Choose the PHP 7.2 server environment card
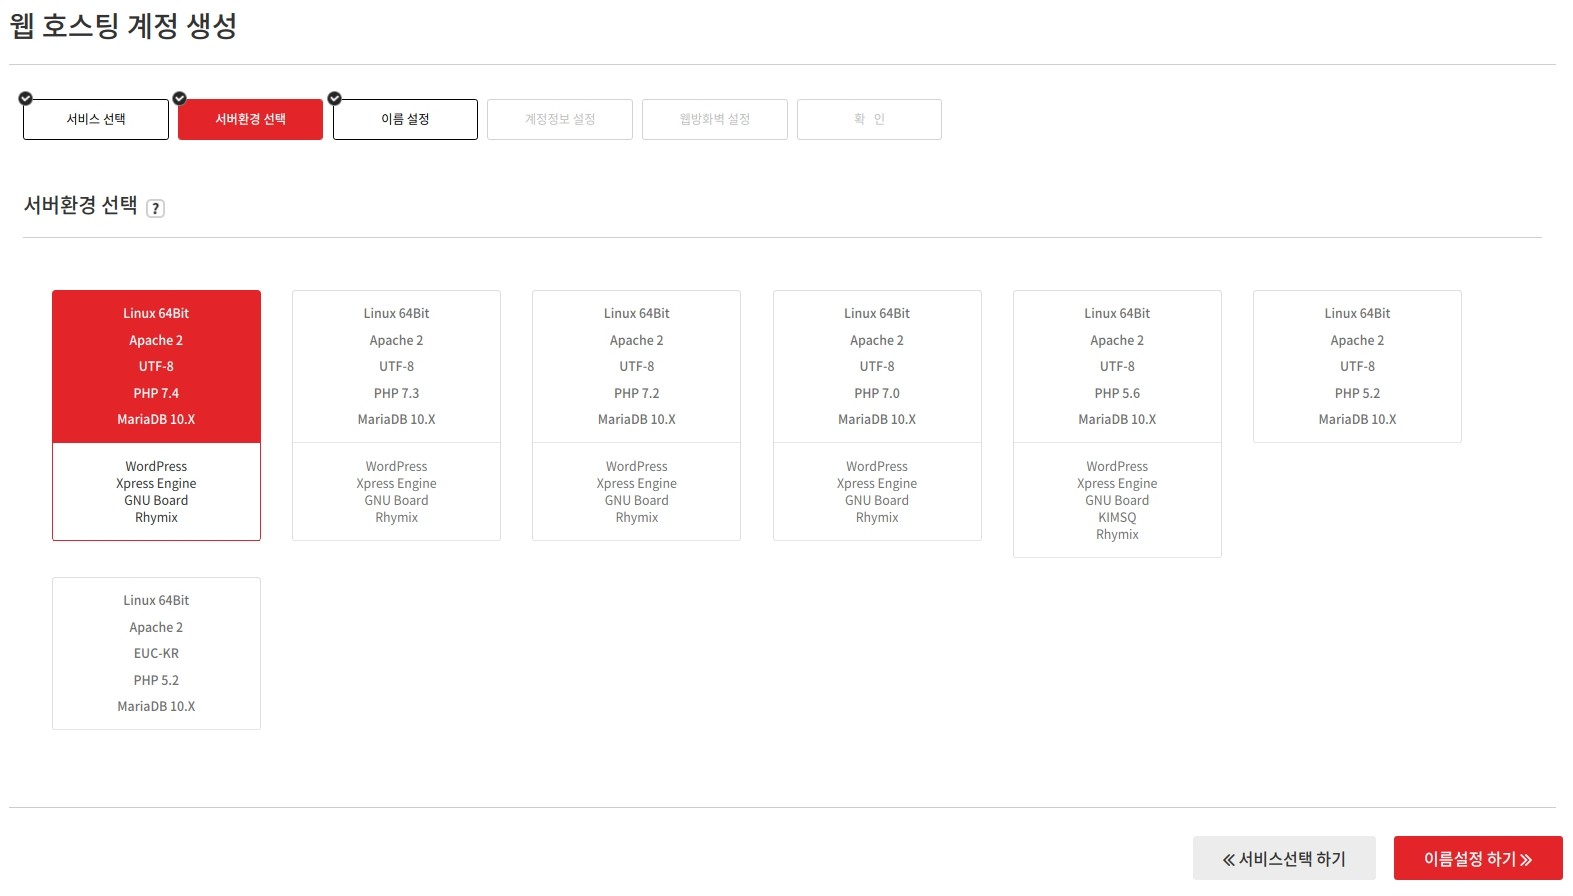Image resolution: width=1573 pixels, height=896 pixels. click(636, 415)
